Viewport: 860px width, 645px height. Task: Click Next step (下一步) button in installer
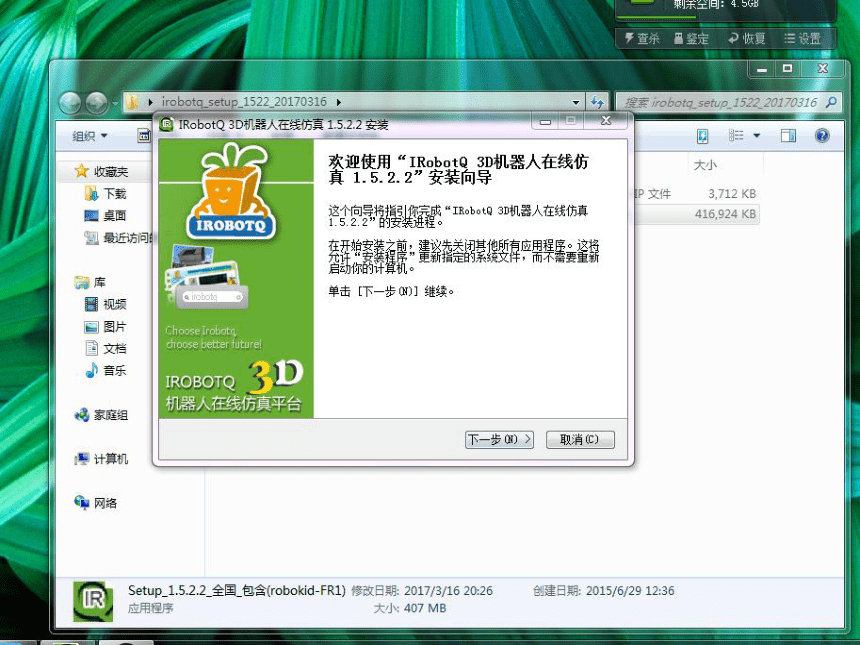tap(499, 439)
